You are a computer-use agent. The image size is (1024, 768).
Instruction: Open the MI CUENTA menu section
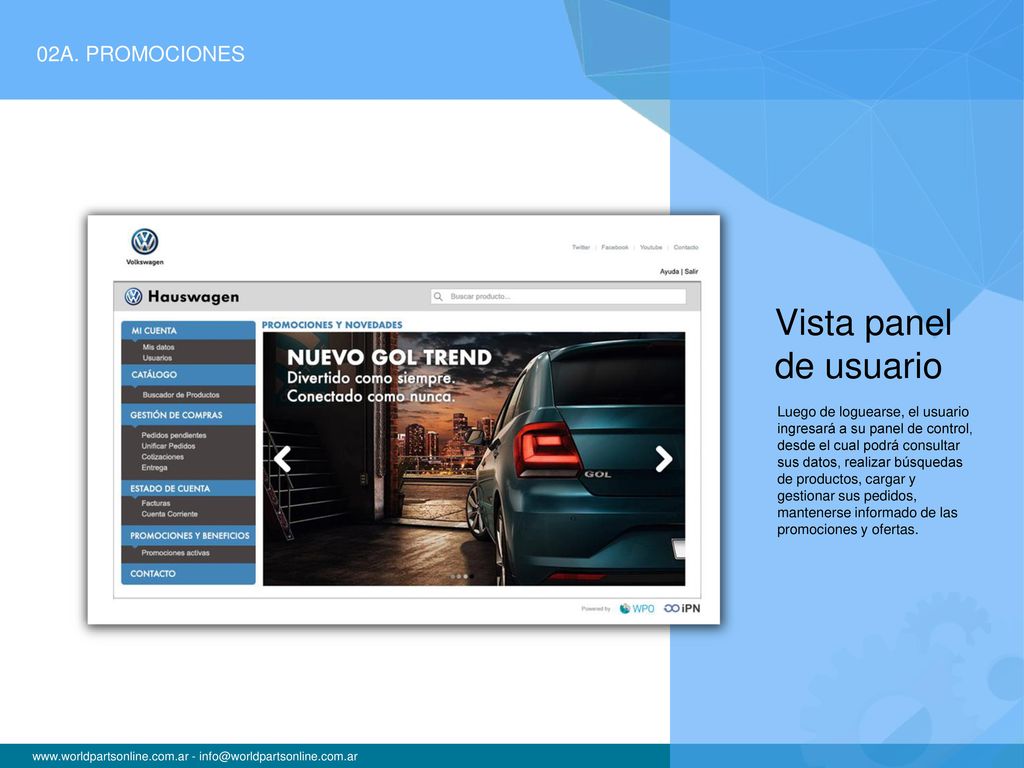[188, 330]
